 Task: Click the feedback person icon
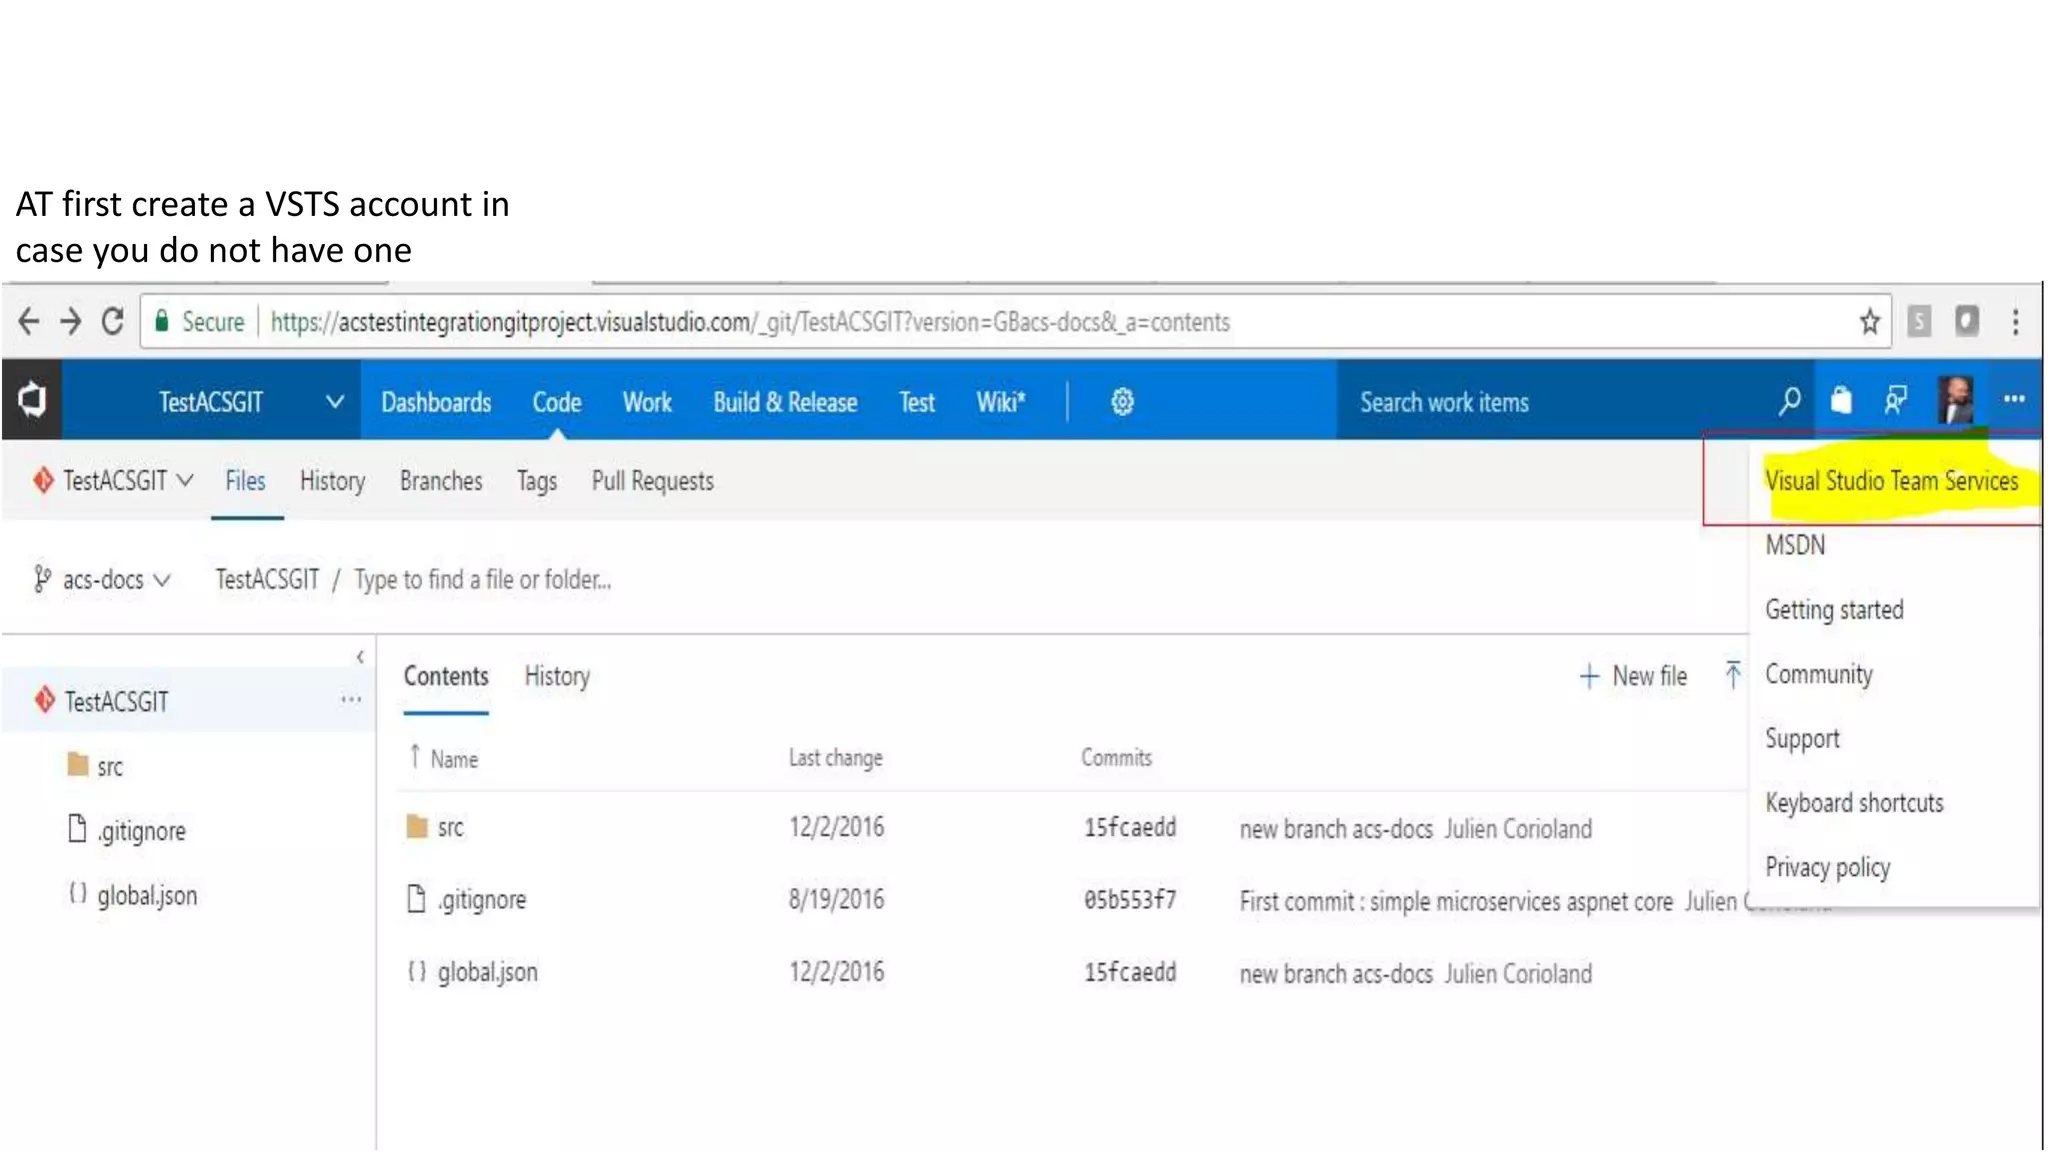[1895, 401]
